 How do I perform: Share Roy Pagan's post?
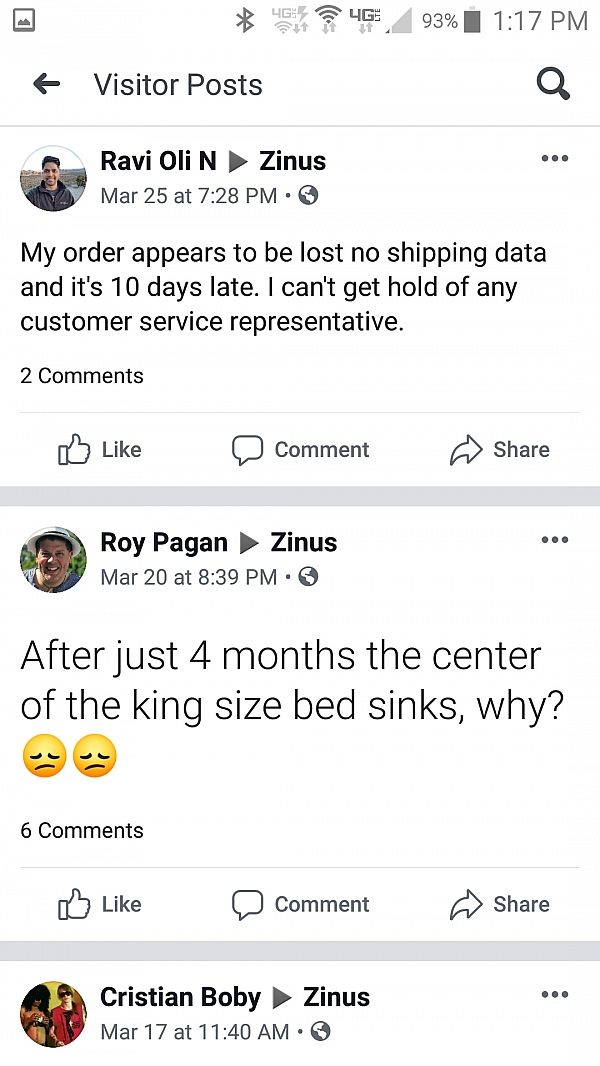(x=499, y=904)
